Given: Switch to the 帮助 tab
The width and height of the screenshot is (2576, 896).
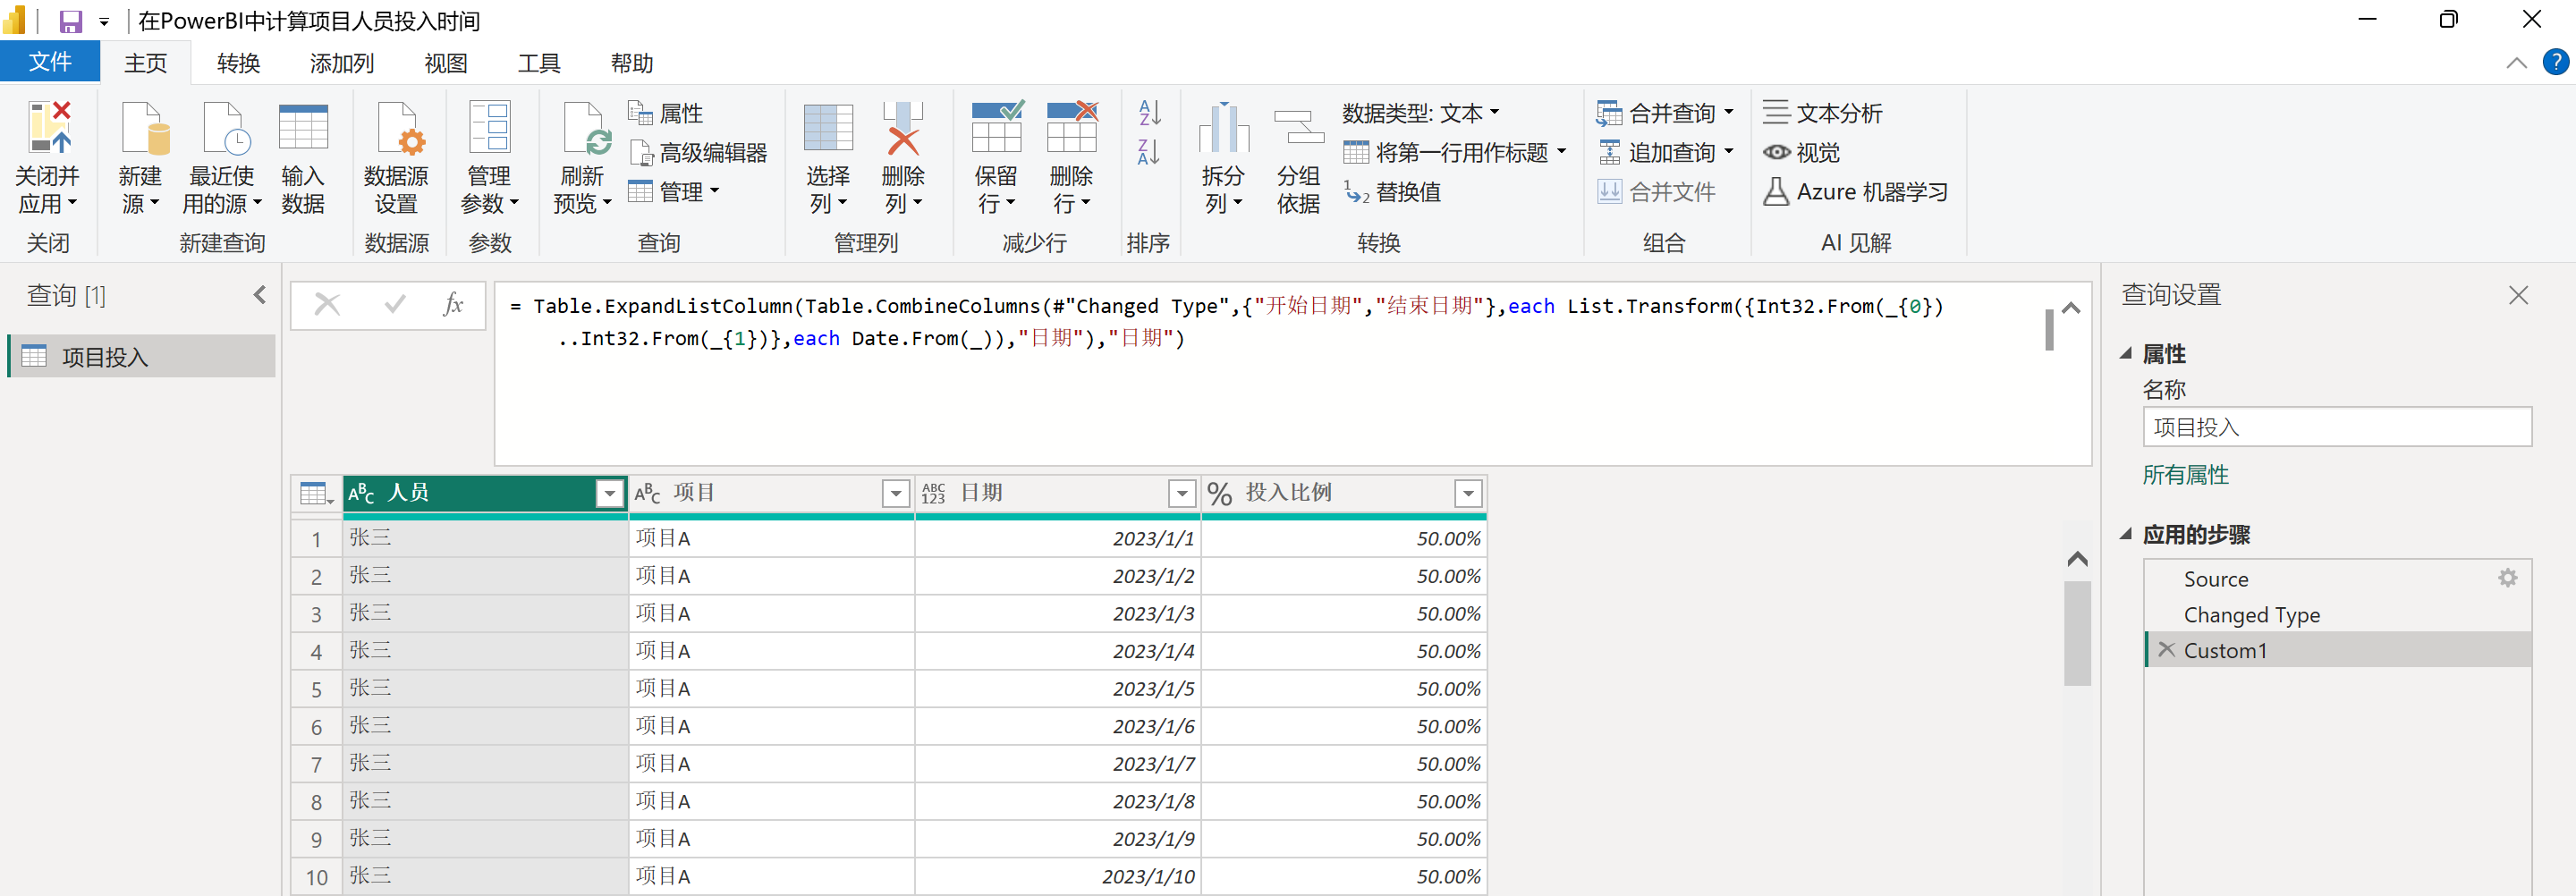Looking at the screenshot, I should pos(632,63).
